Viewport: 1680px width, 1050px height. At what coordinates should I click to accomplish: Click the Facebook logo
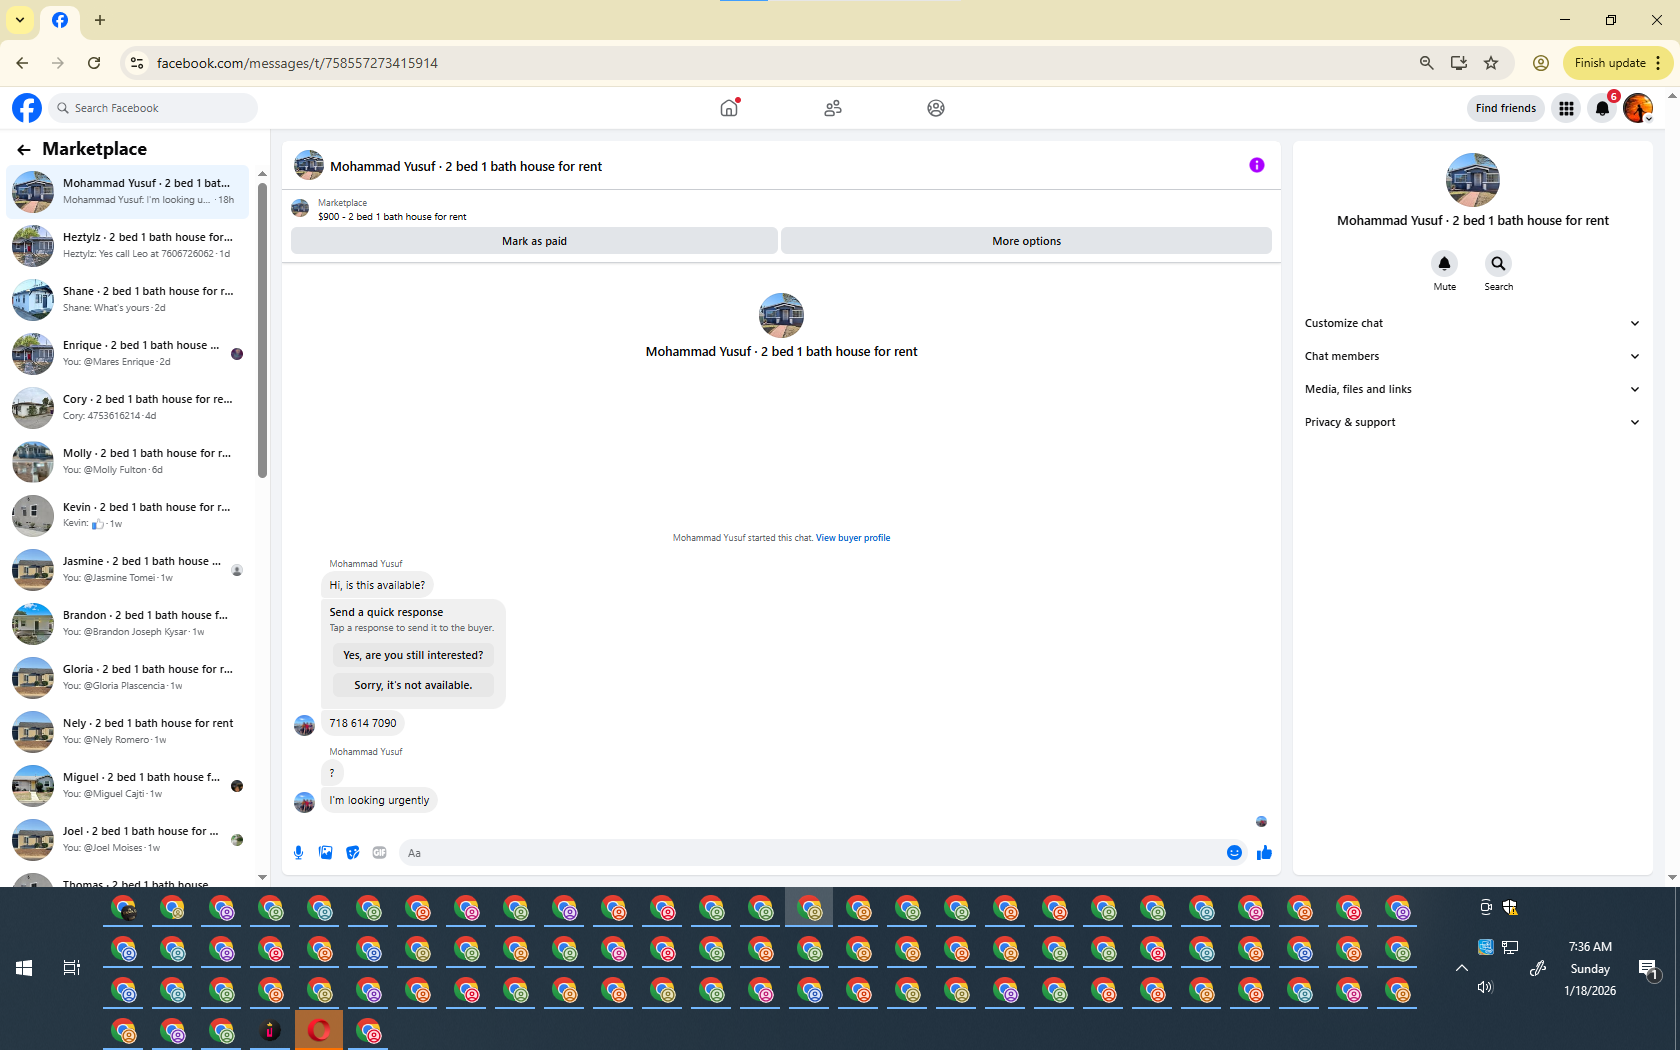27,108
